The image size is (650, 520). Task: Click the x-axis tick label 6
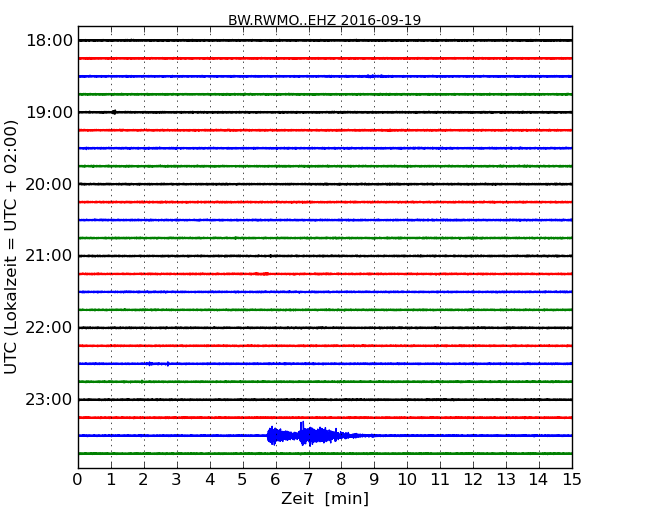pyautogui.click(x=275, y=480)
